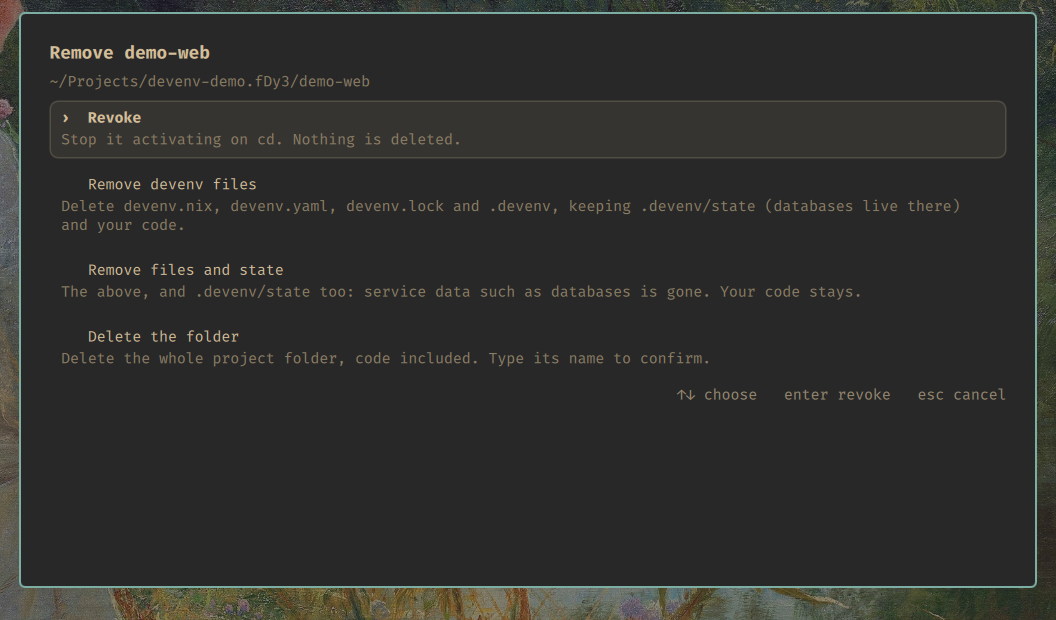Click the up-down arrows choose hint

[717, 394]
